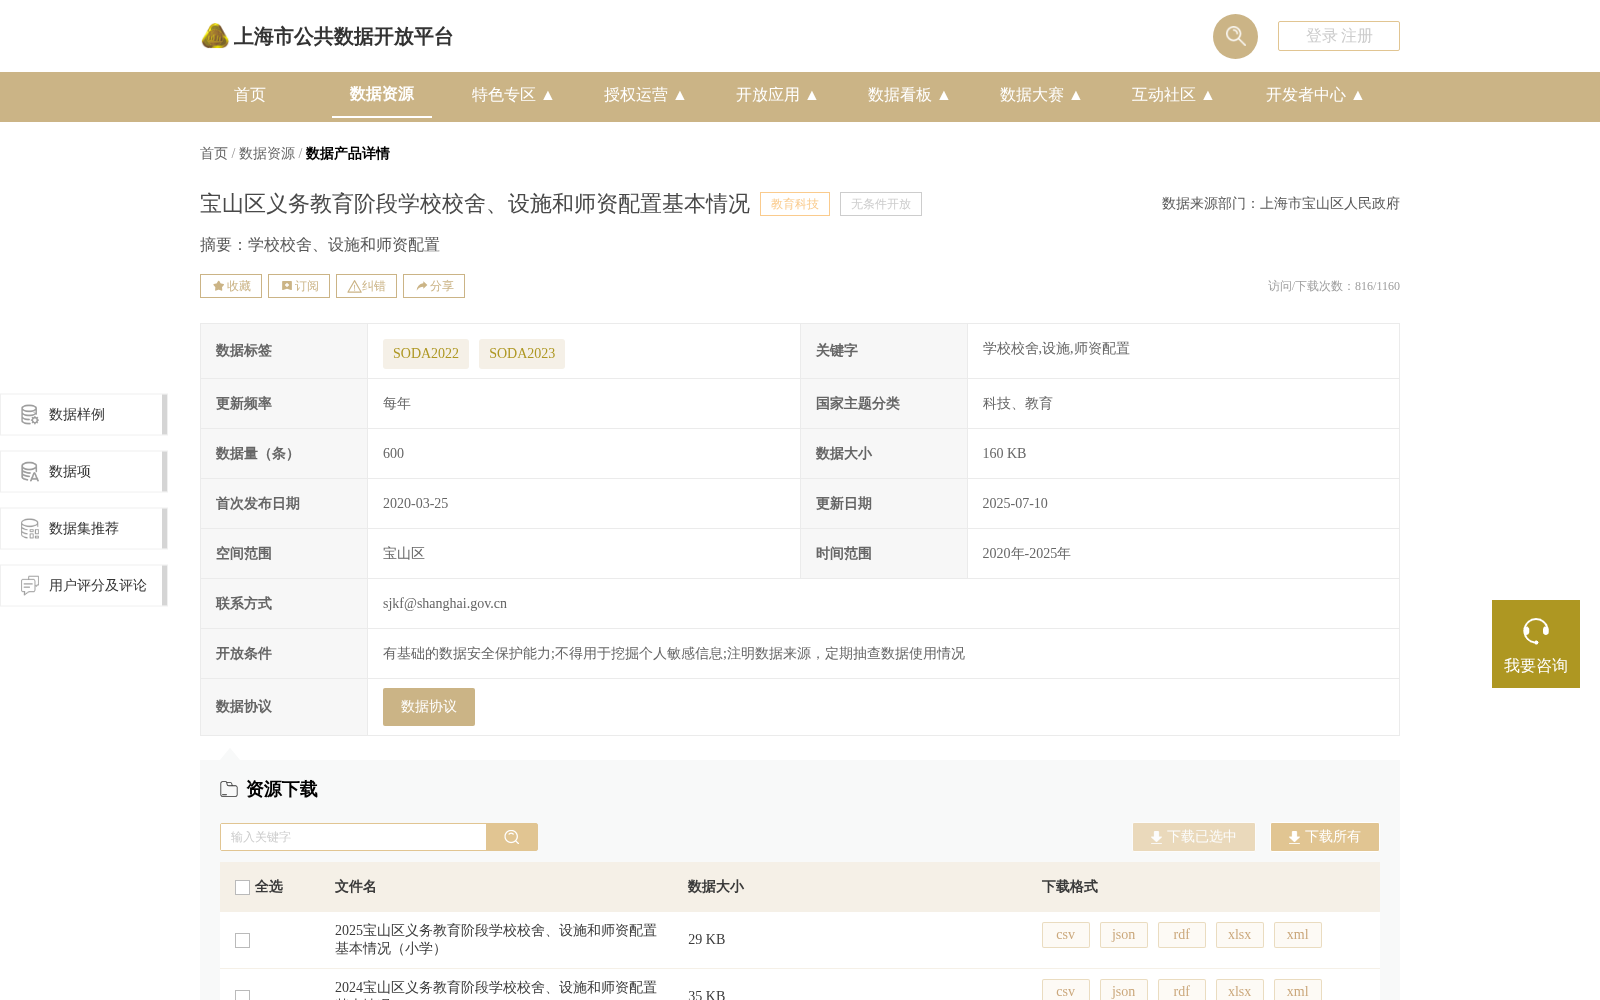Viewport: 1600px width, 1000px height.
Task: Click the star 收藏 favorite button
Action: coord(231,286)
